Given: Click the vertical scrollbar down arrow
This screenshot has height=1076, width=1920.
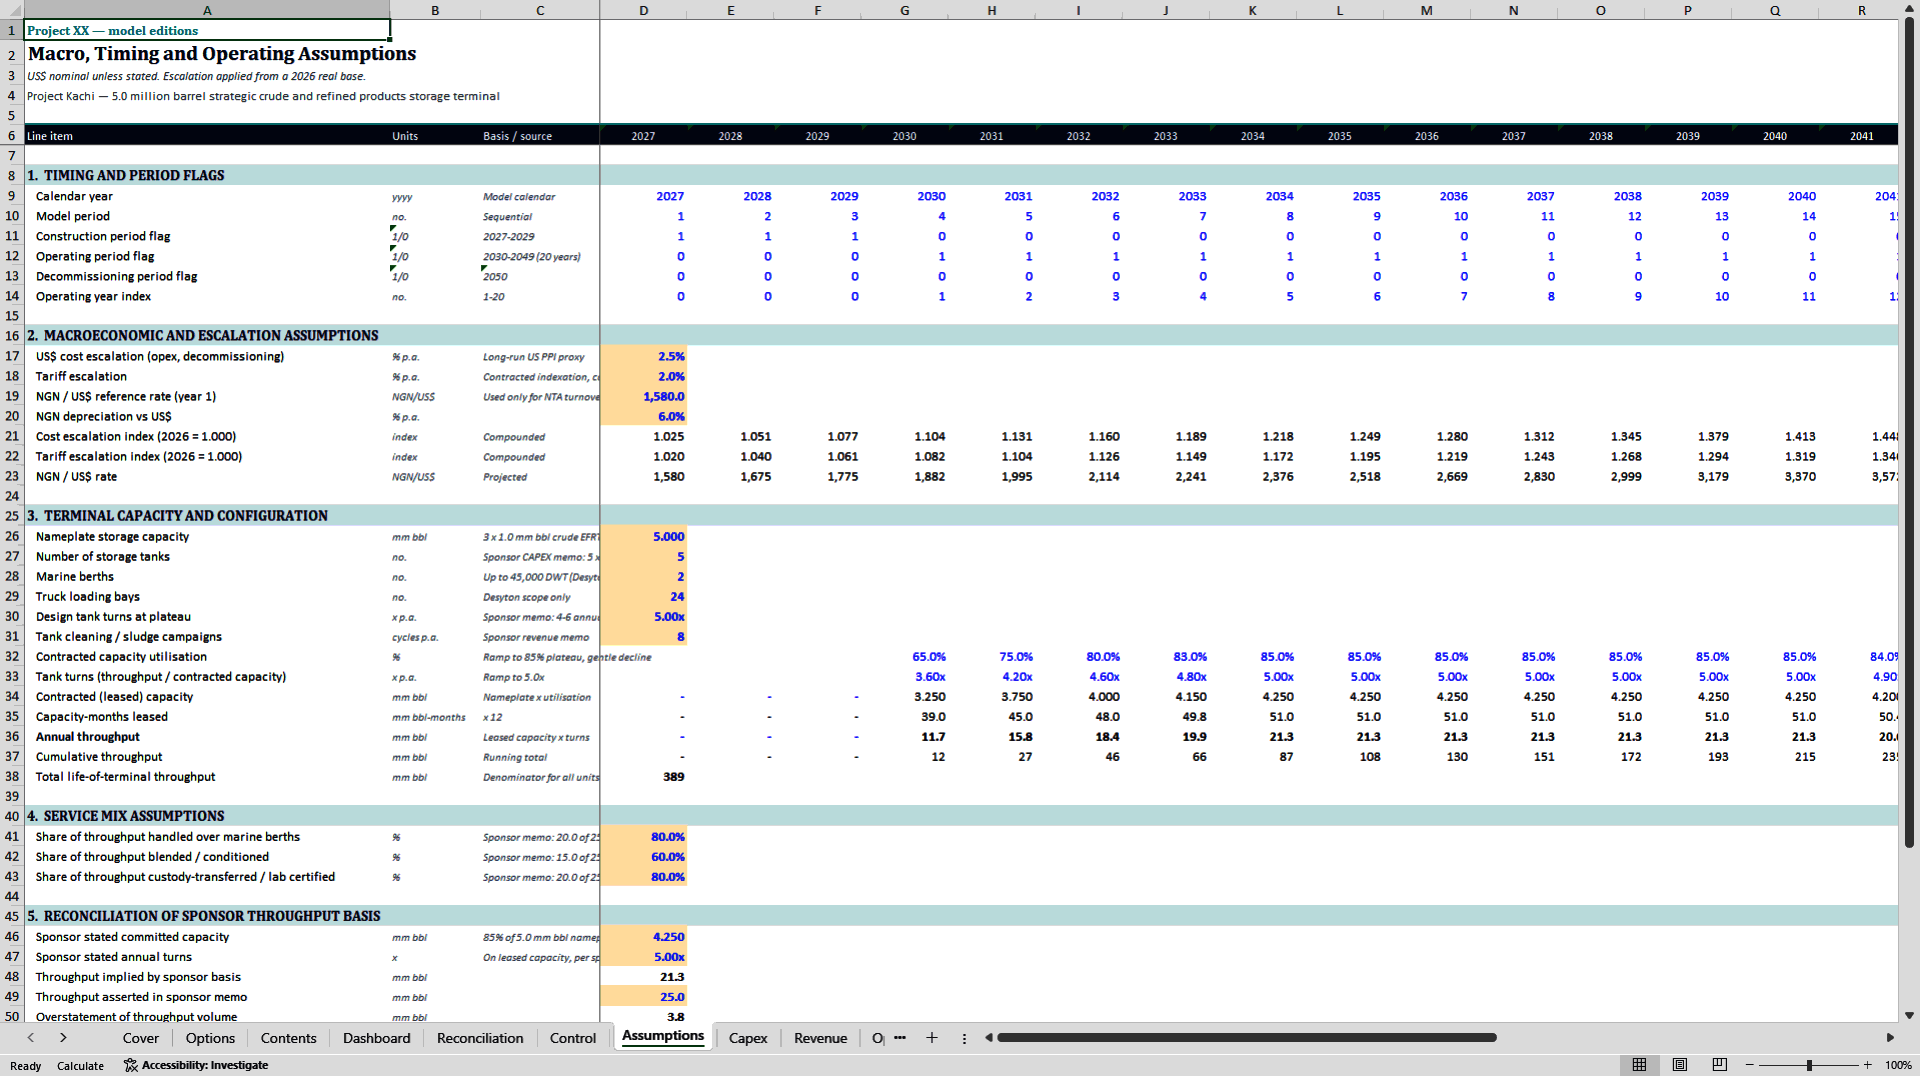Looking at the screenshot, I should (1909, 1015).
